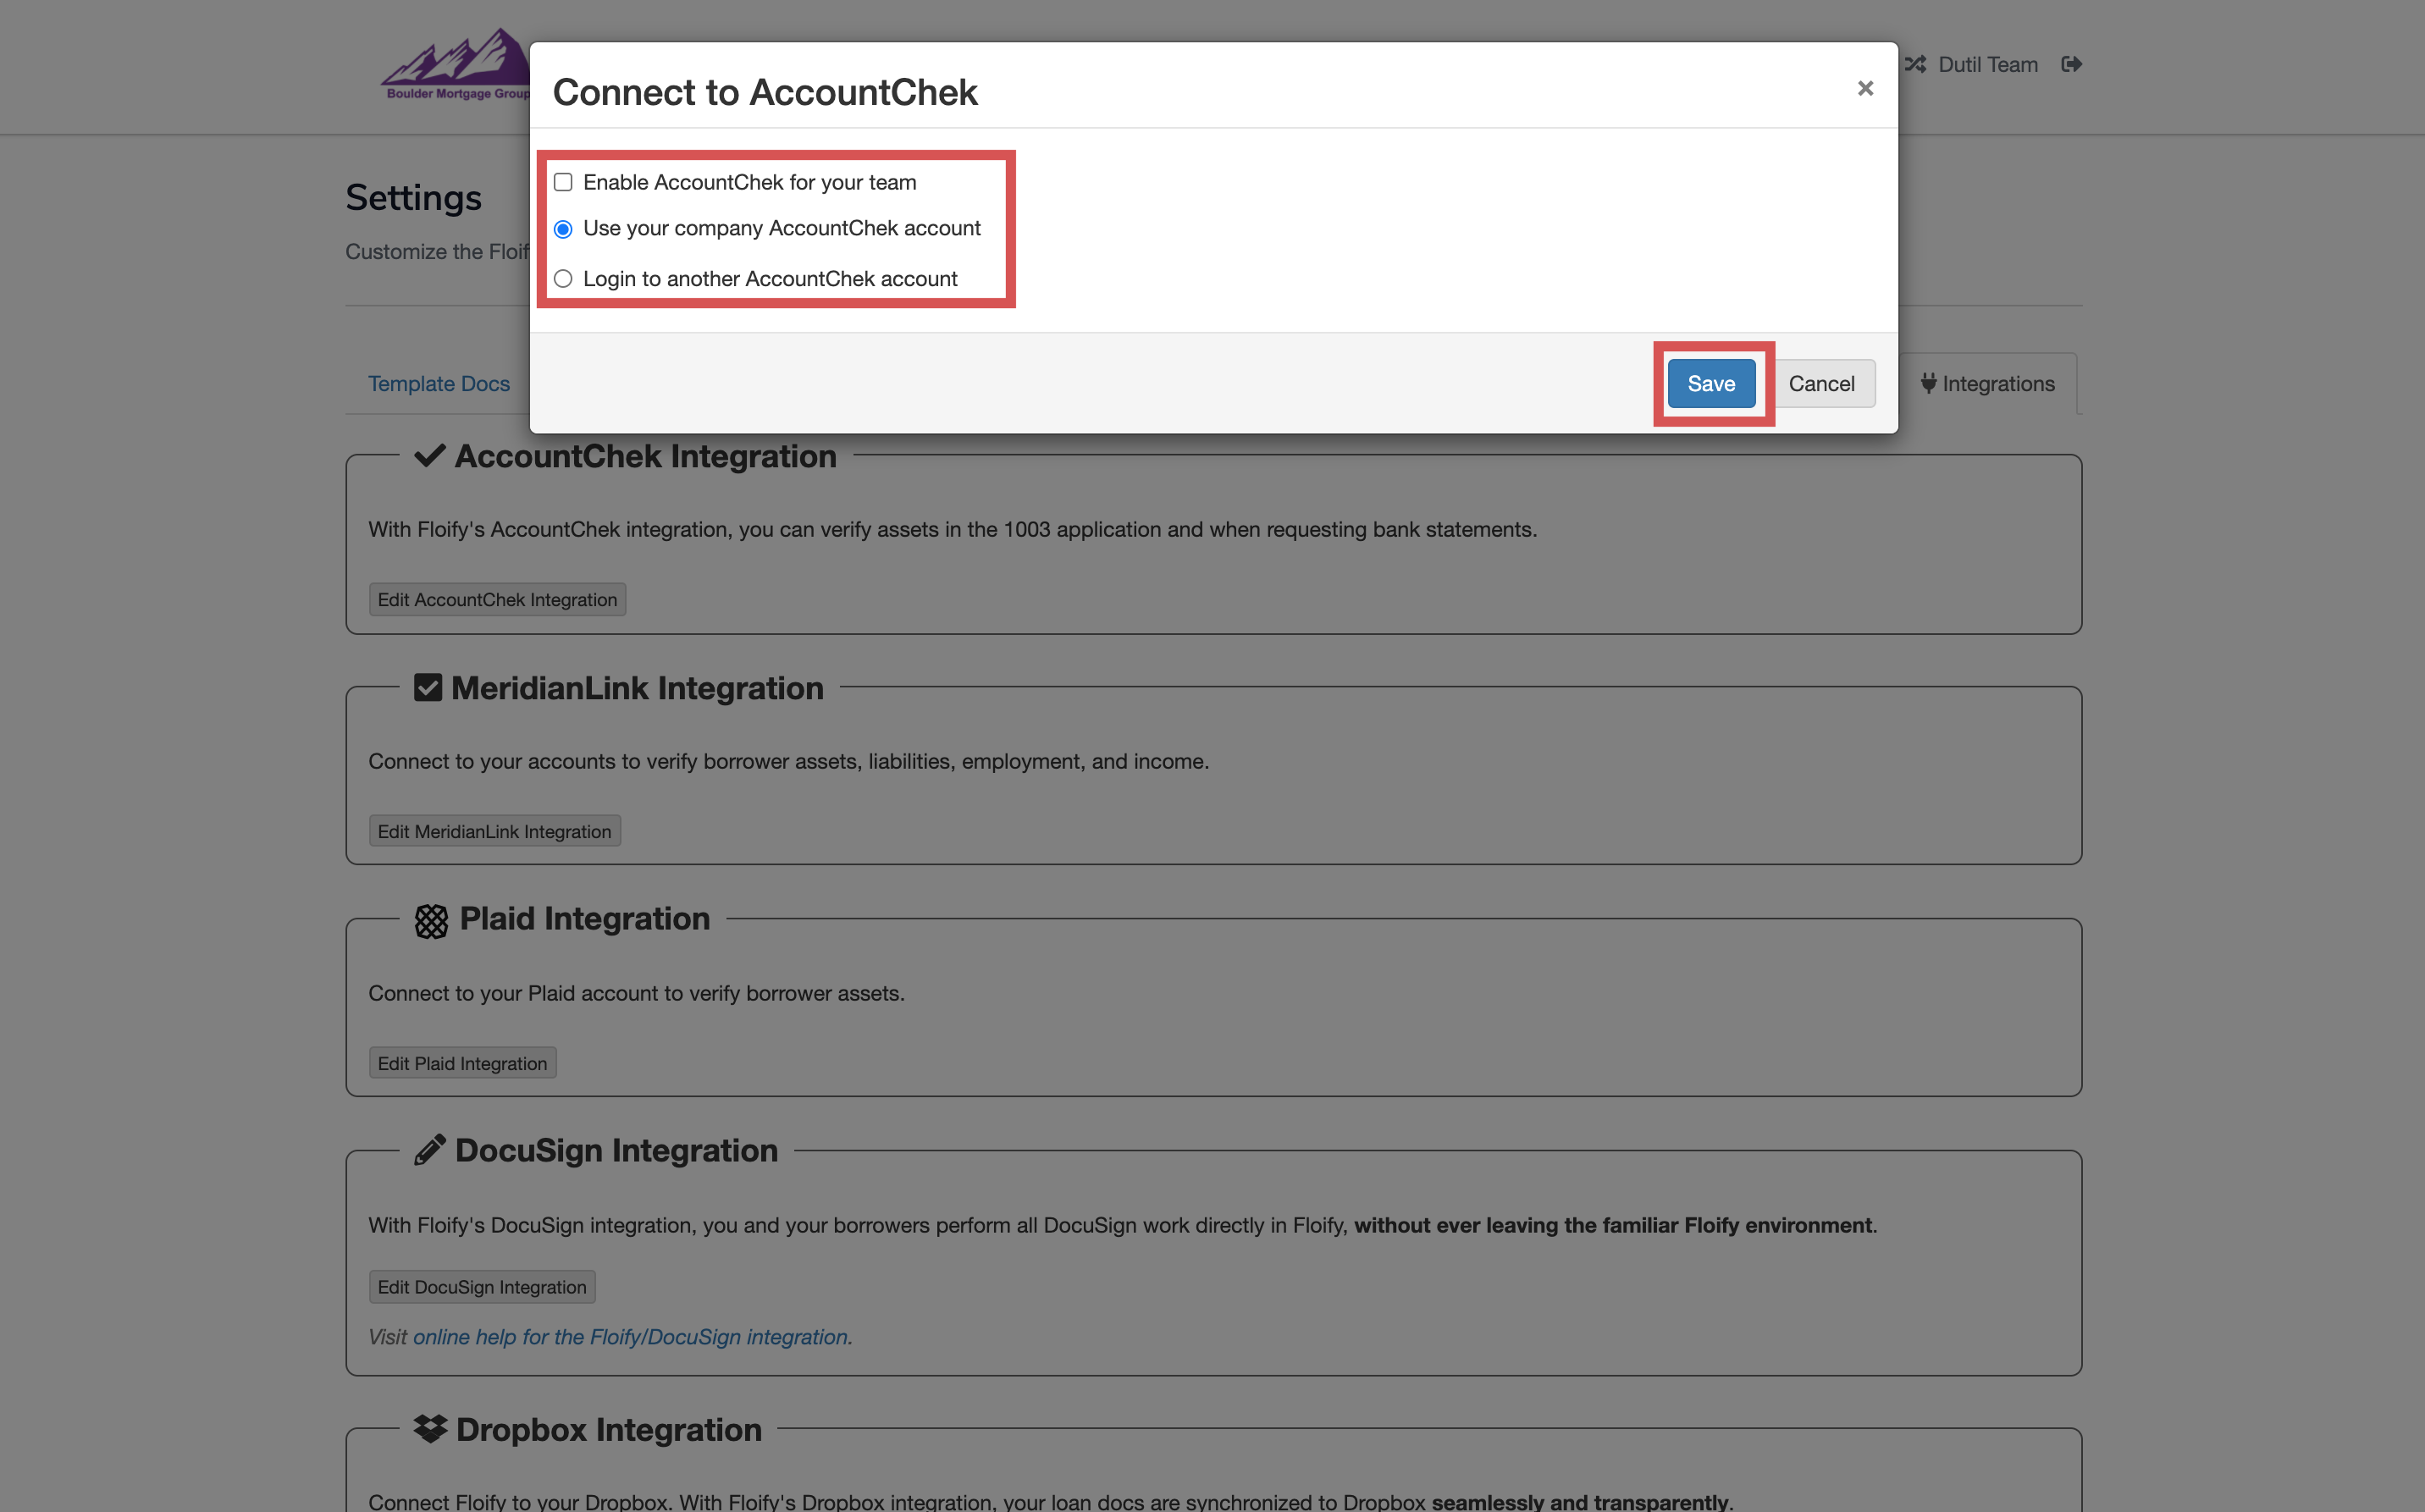Click the DocuSign pencil icon
This screenshot has width=2425, height=1512.
tap(429, 1151)
